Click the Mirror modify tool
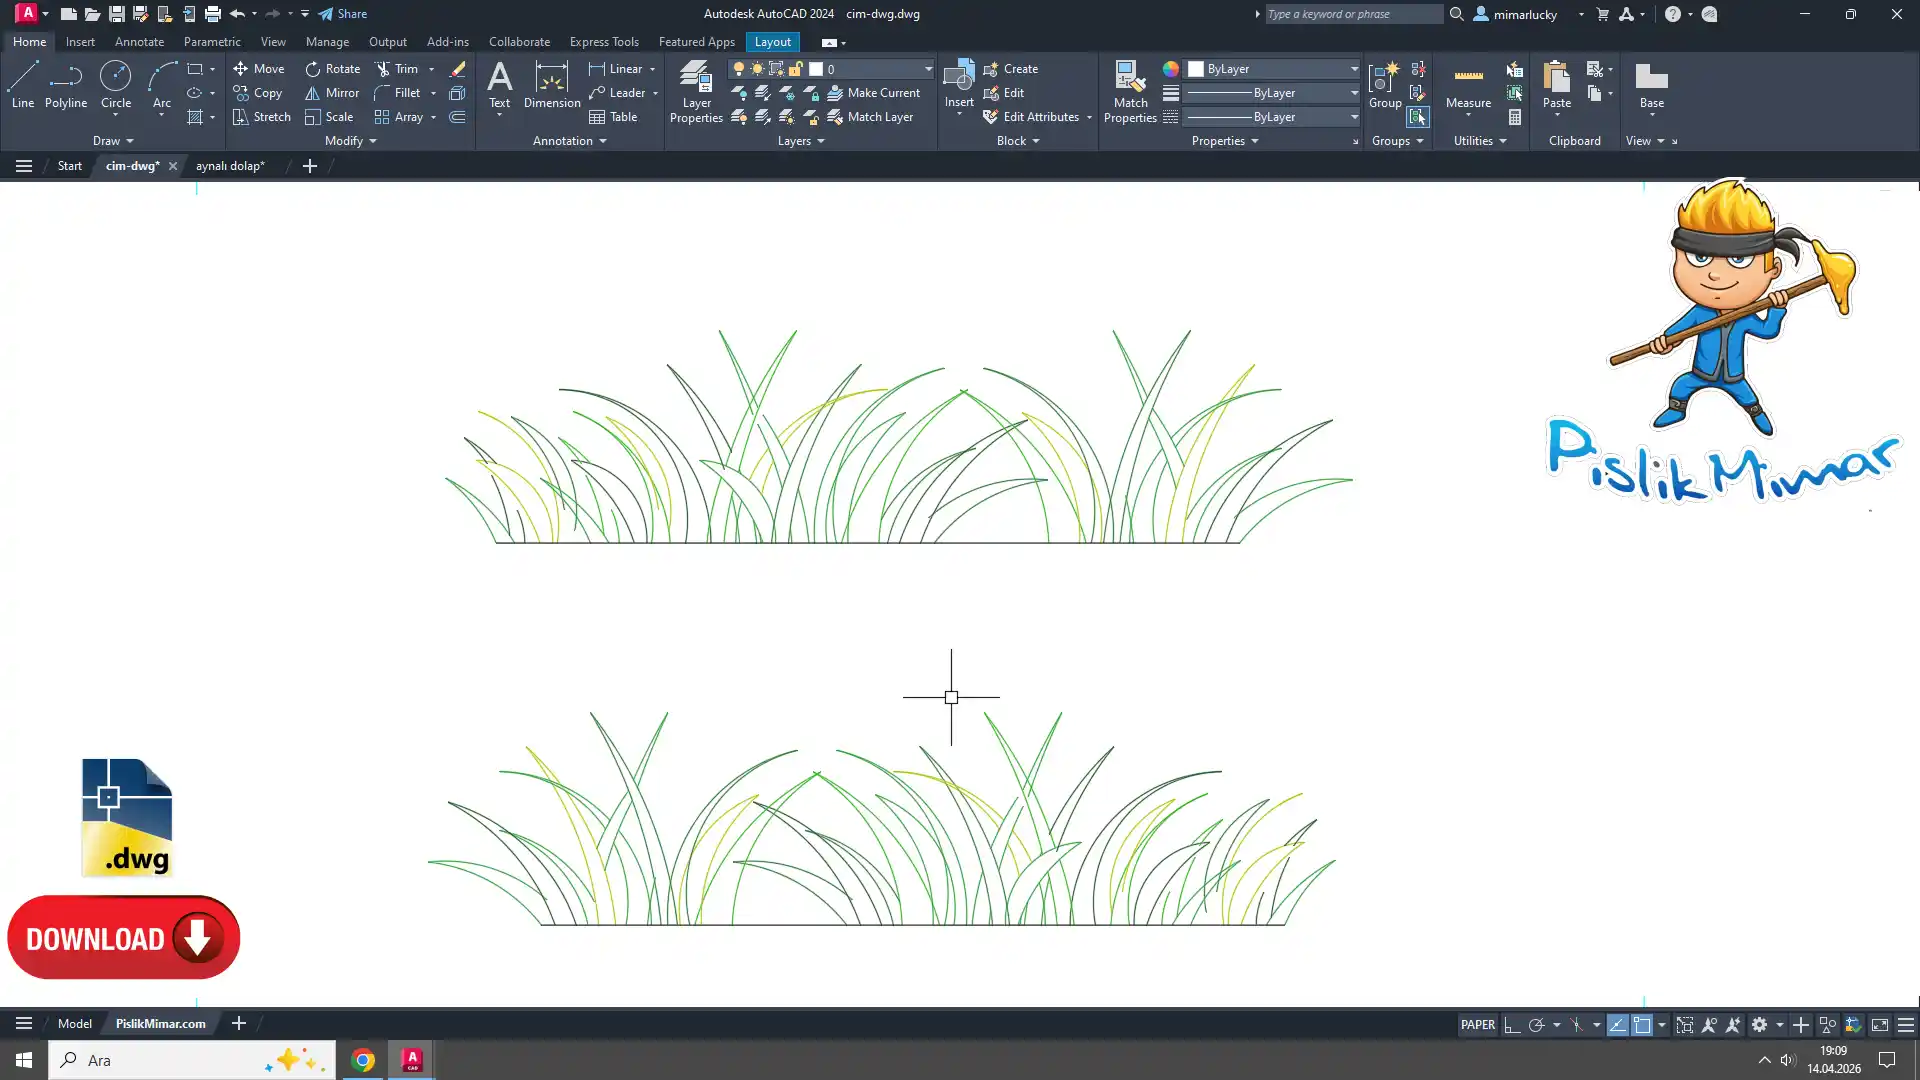The image size is (1920, 1080). pyautogui.click(x=332, y=93)
